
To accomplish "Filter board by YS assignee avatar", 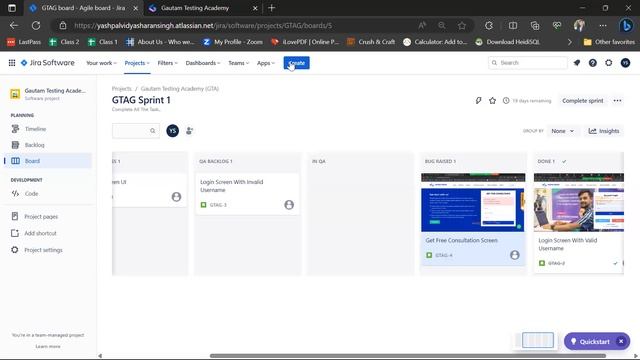I will (x=173, y=131).
